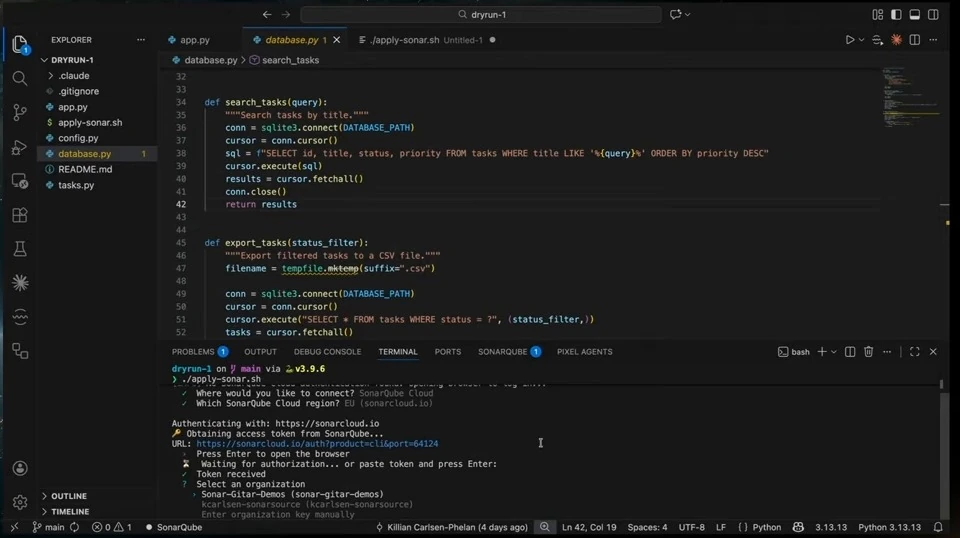Open the Manage settings gear
This screenshot has height=538, width=960.
pos(20,503)
